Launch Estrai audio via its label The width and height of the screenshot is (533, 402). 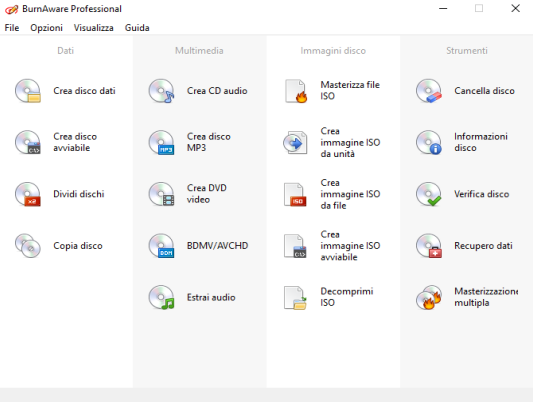[211, 297]
